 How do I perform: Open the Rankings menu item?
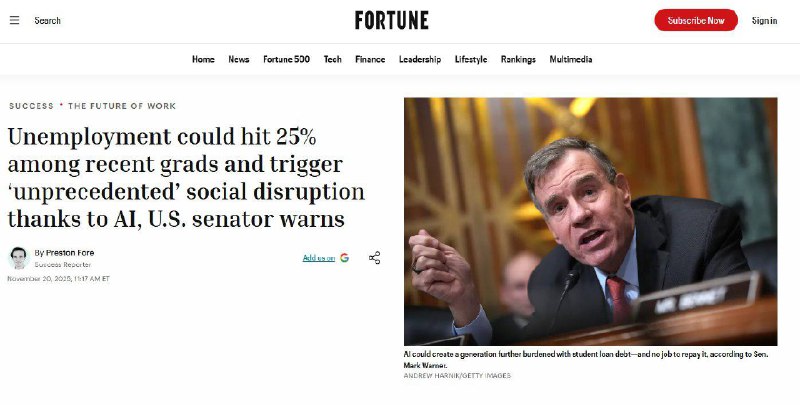pos(518,59)
